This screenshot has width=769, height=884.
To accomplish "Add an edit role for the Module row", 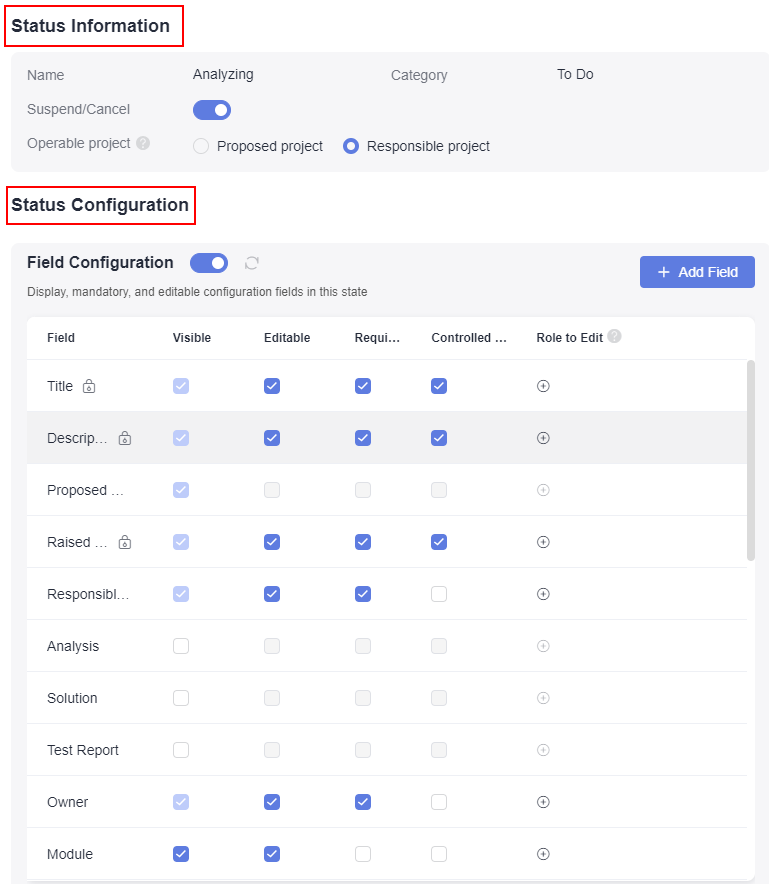I will coord(543,854).
